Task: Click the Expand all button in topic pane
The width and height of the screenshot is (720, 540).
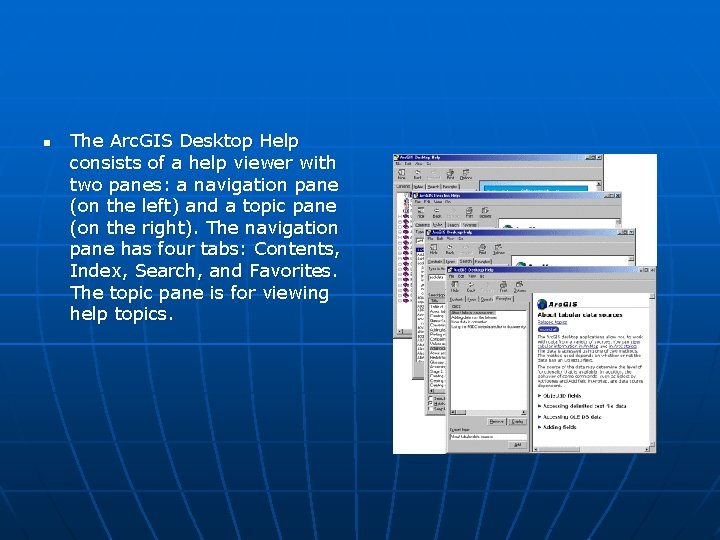Action: pos(548,329)
